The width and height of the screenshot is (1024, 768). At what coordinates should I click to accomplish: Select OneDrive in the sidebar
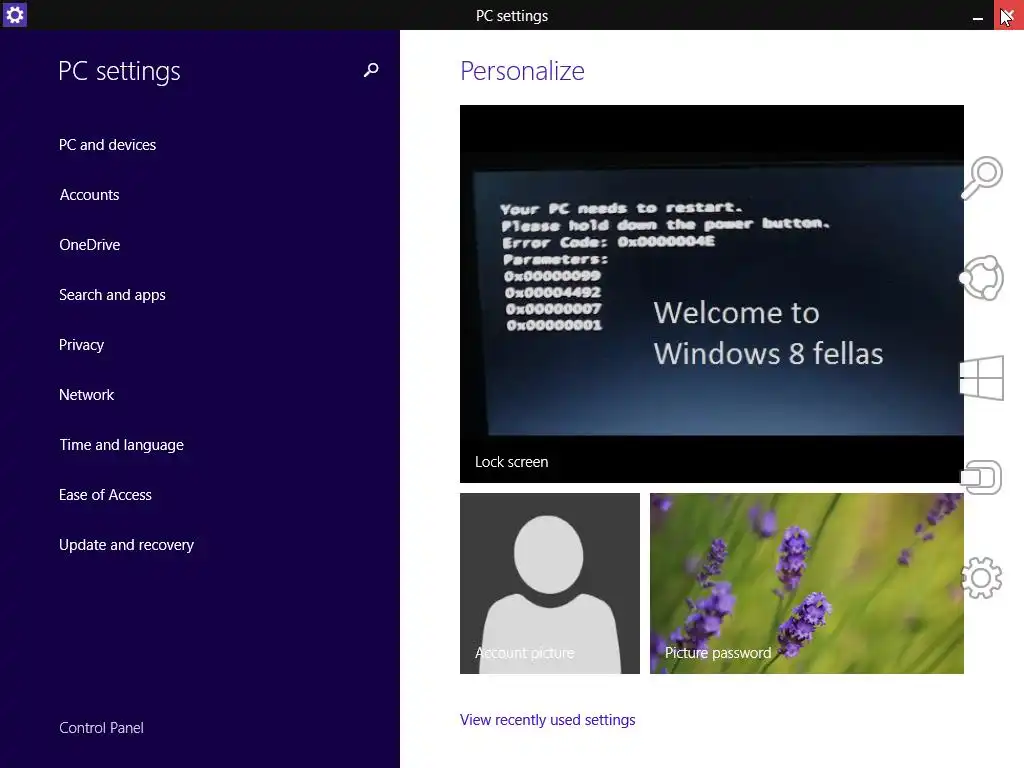tap(89, 245)
